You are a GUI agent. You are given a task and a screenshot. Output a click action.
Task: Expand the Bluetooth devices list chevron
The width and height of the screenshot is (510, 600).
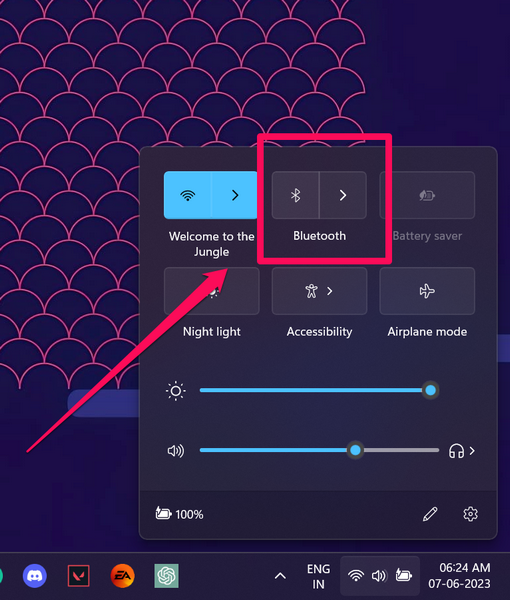click(343, 195)
